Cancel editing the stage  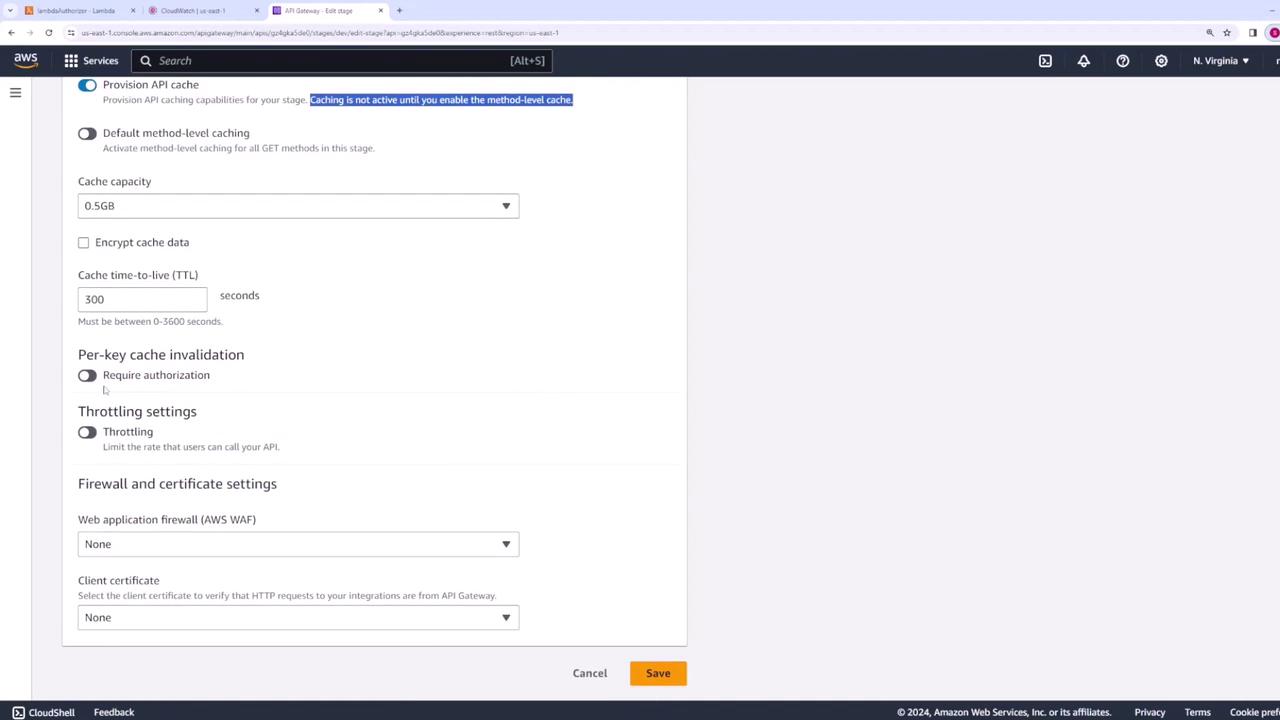[590, 673]
